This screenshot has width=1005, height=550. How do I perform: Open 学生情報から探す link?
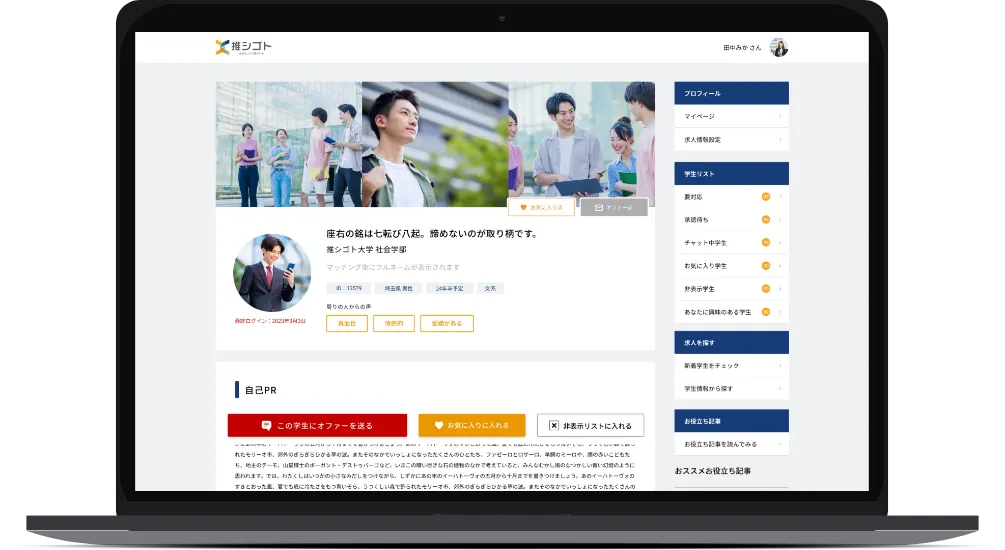731,388
